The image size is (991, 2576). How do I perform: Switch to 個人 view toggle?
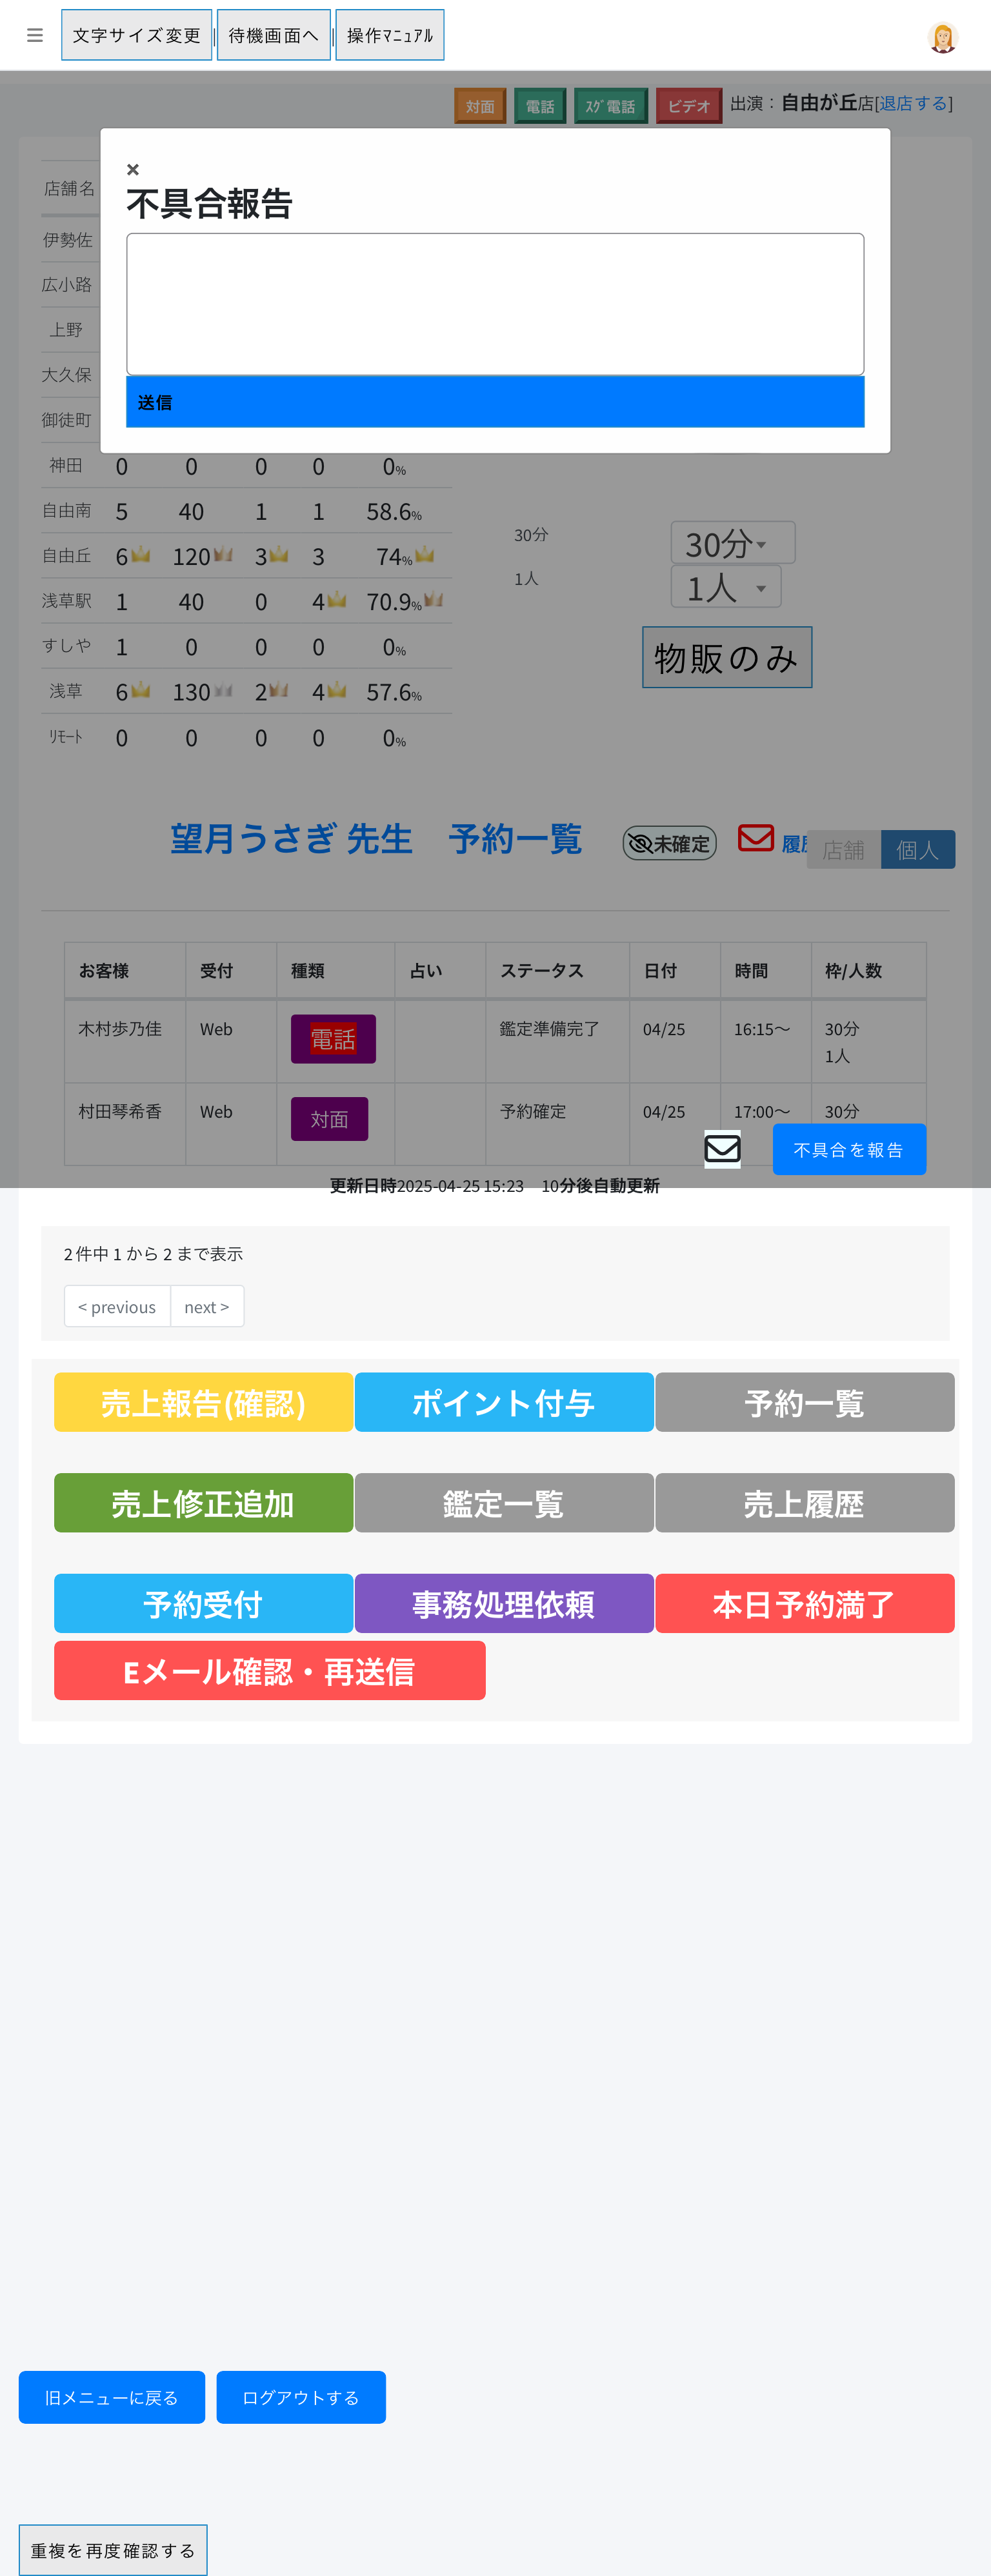917,850
